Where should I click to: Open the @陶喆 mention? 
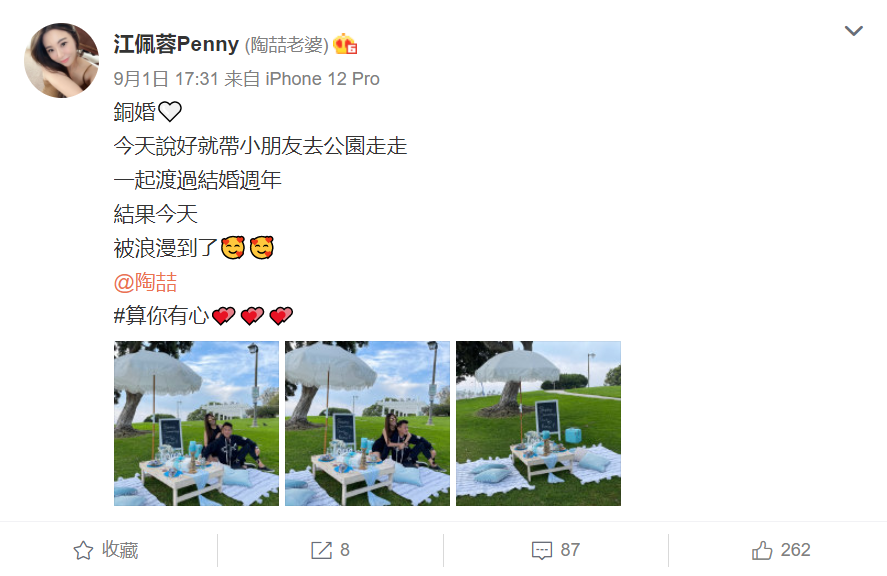point(145,282)
